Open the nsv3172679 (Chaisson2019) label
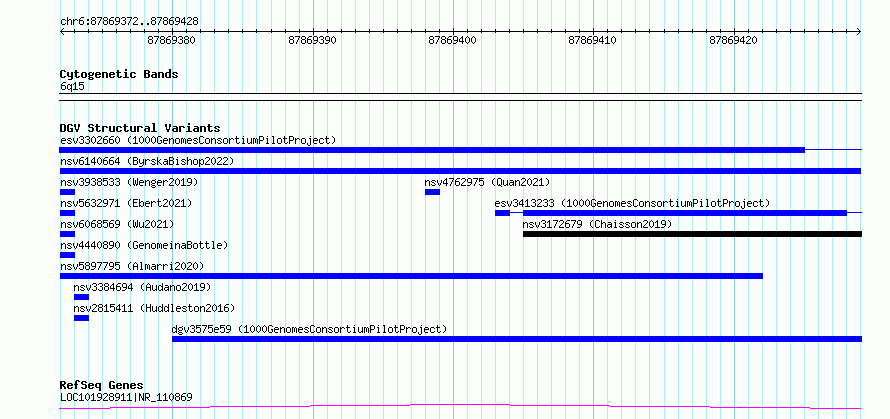Viewport: 890px width, 419px height. (597, 224)
